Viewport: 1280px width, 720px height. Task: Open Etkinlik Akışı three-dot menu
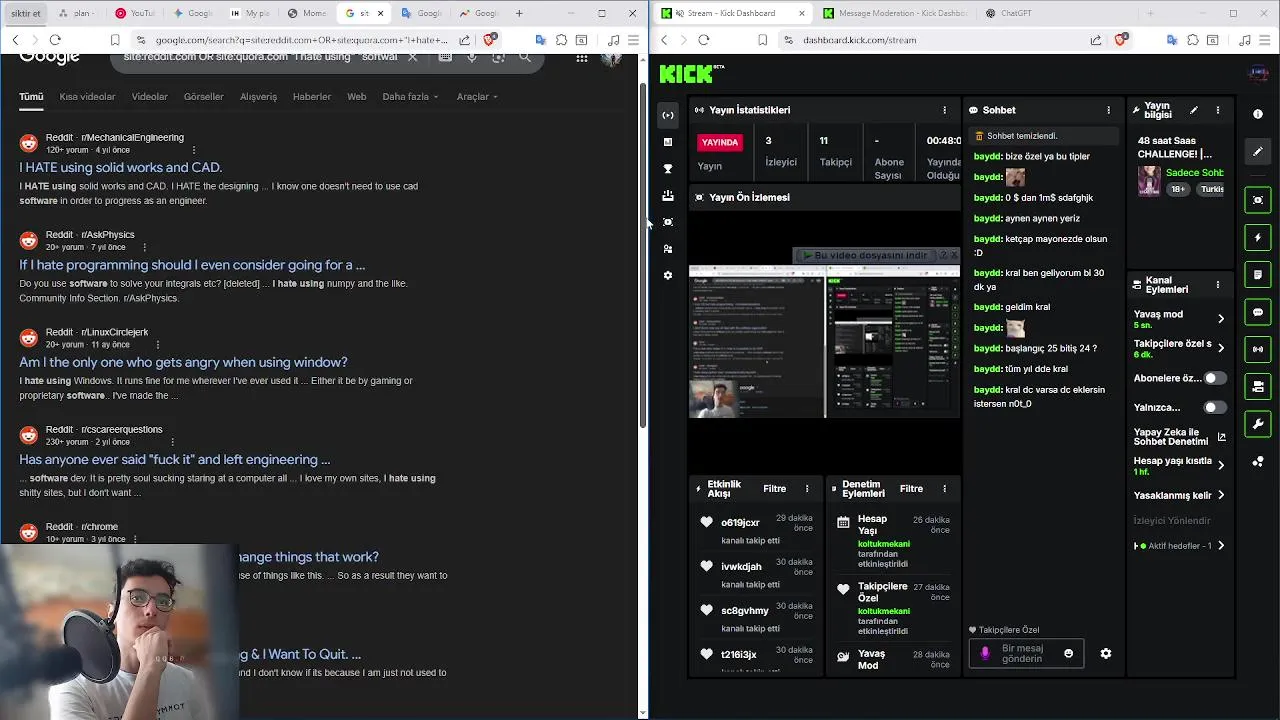[x=807, y=489]
